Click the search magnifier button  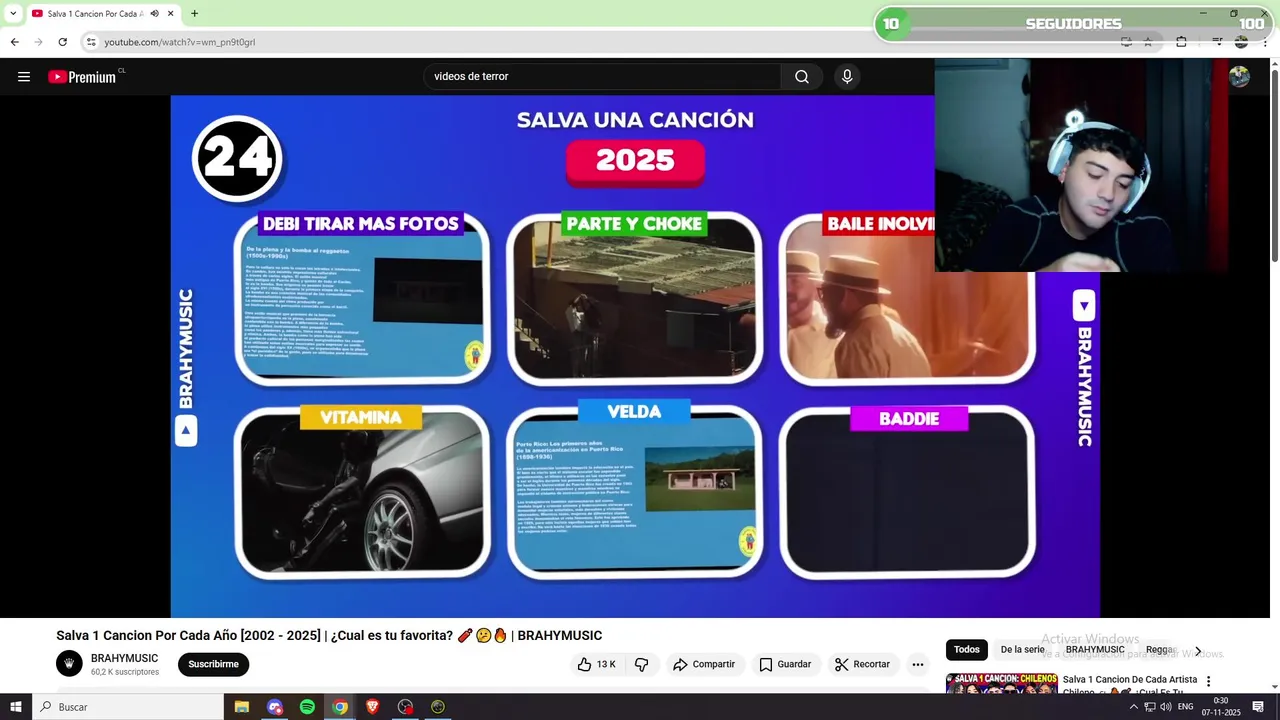802,77
